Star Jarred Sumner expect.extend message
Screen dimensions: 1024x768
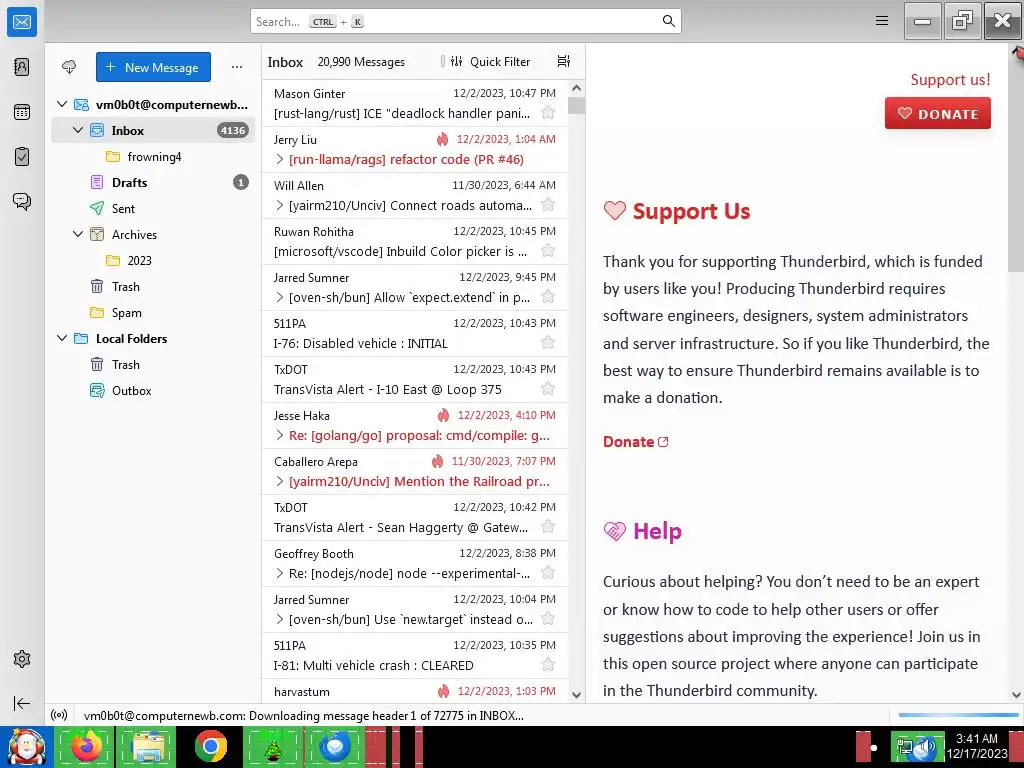[x=548, y=297]
